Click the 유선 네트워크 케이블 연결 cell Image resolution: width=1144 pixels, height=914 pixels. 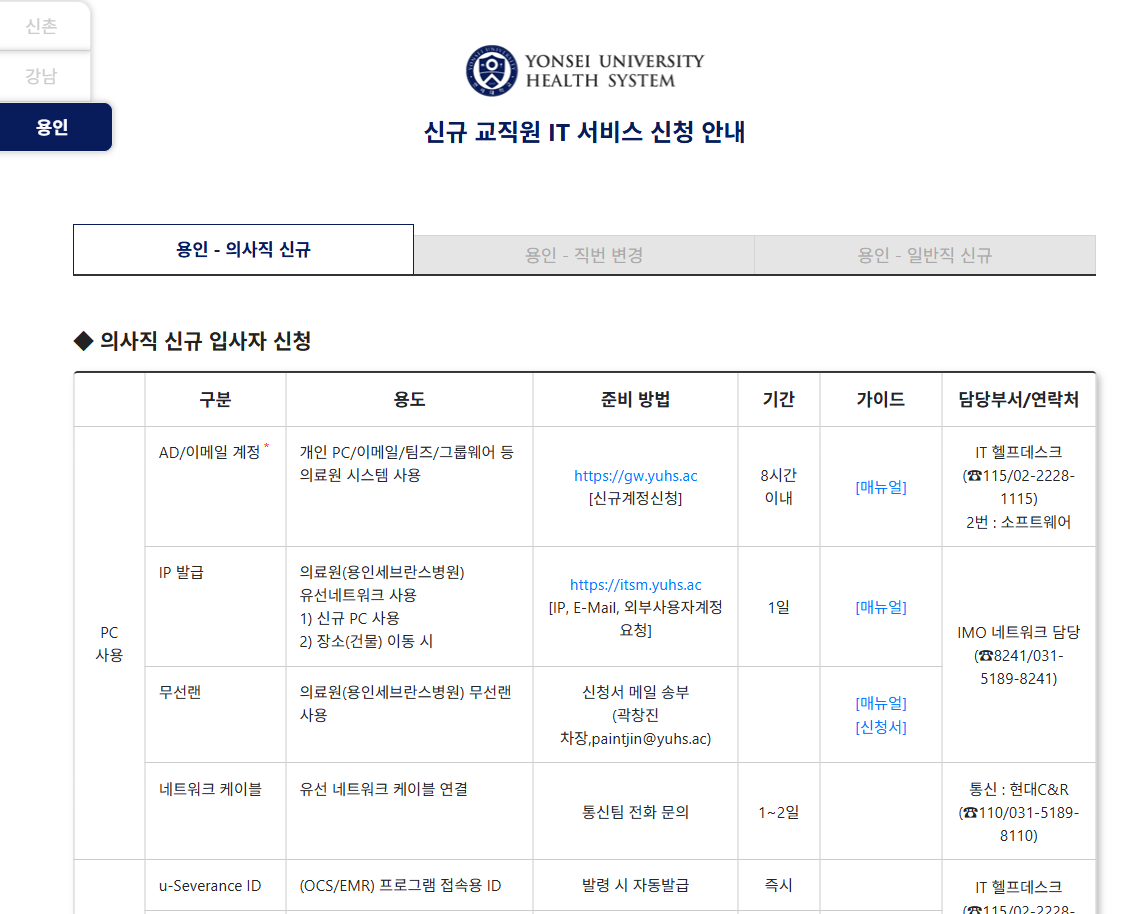(x=409, y=811)
